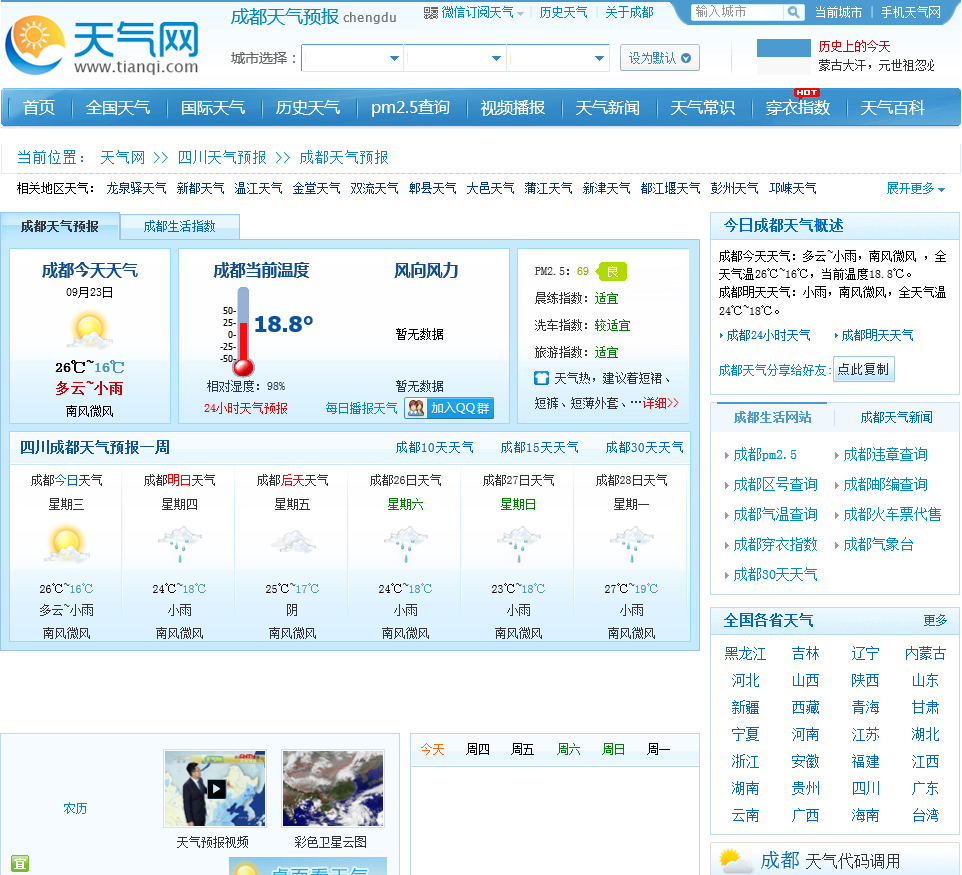Viewport: 962px width, 875px height.
Task: Select 周四 tab in the lower panel
Action: pos(478,749)
